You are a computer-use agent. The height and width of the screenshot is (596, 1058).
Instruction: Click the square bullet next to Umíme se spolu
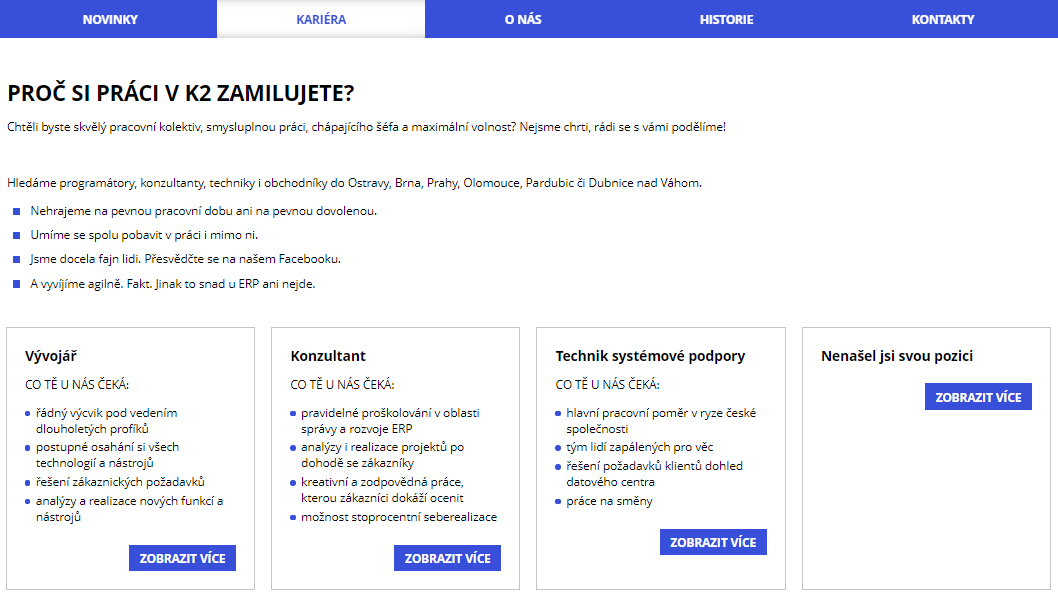click(16, 235)
